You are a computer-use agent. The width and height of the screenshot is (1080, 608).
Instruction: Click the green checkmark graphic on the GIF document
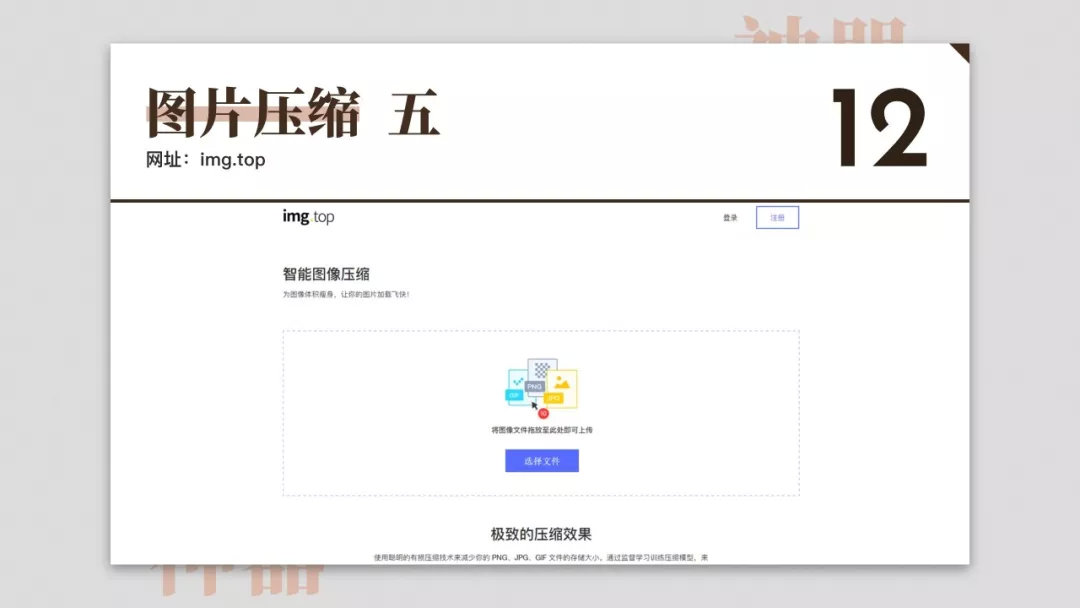coord(519,380)
